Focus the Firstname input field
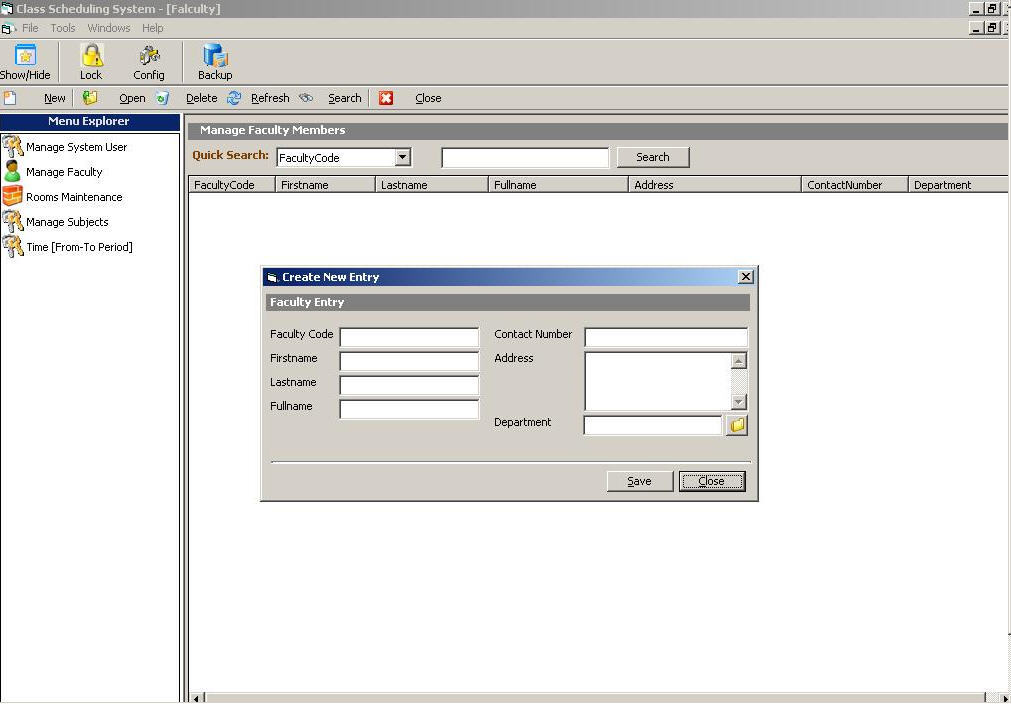The image size is (1011, 704). 409,361
